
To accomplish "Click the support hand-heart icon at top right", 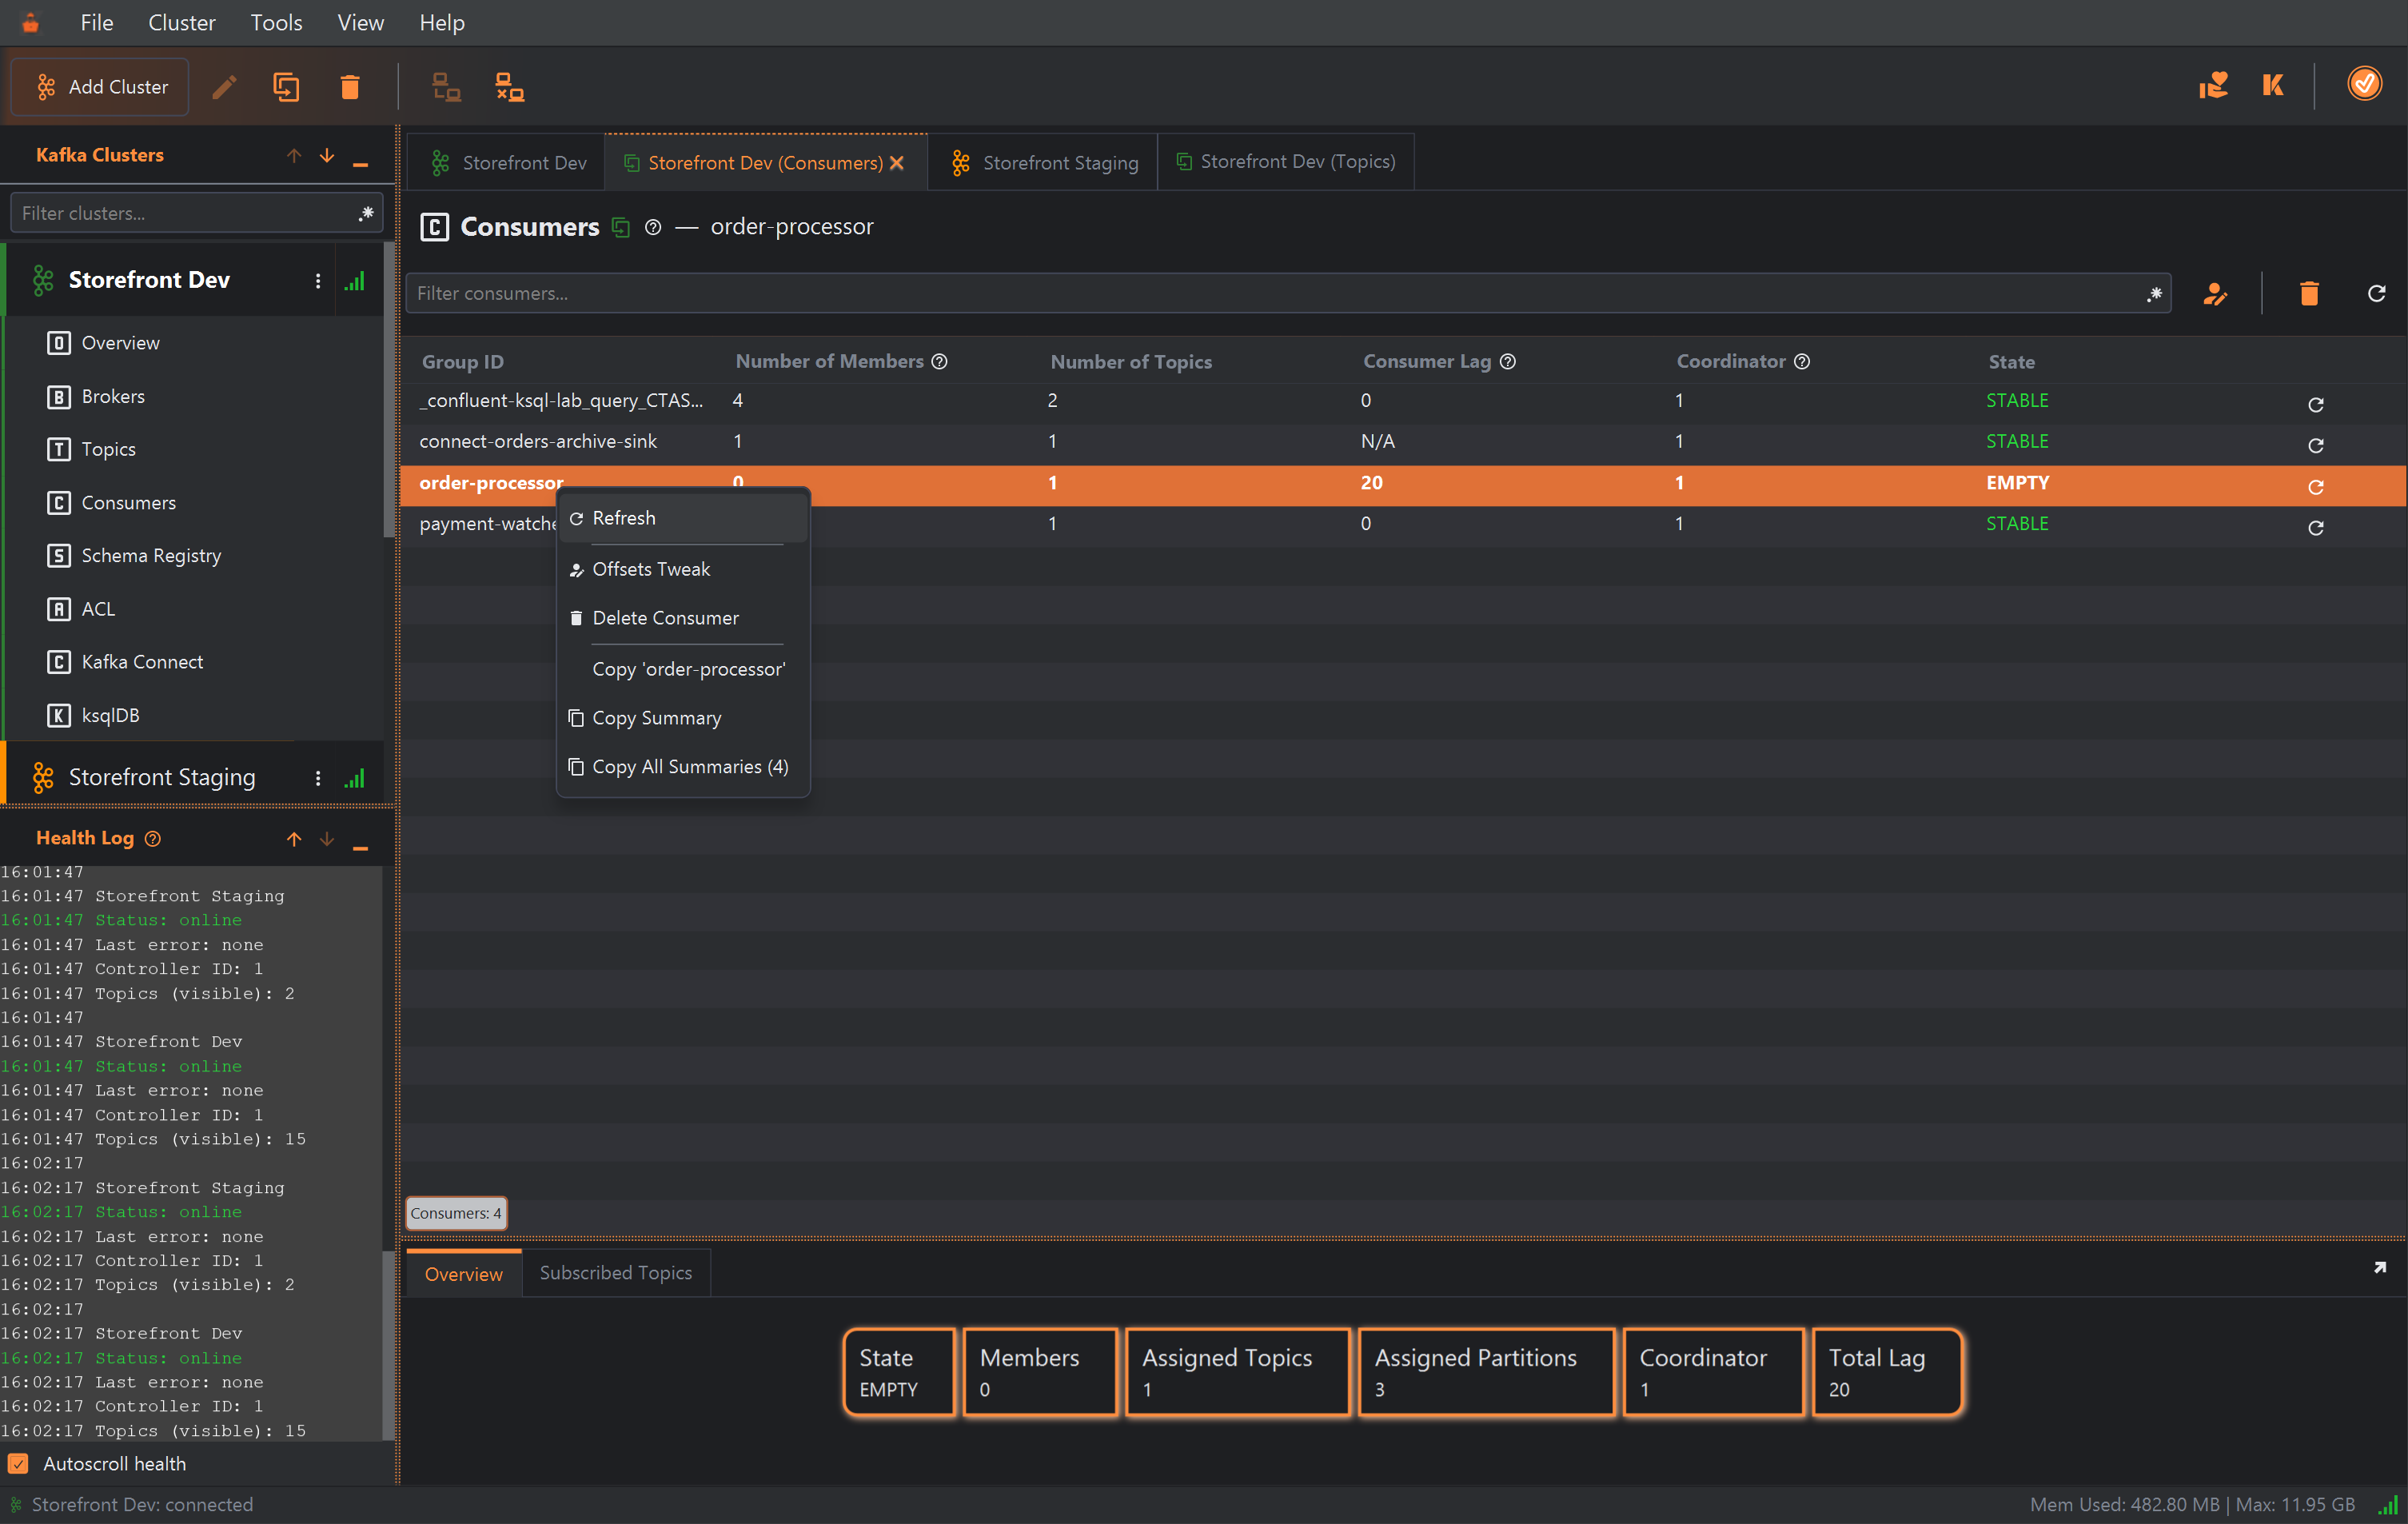I will point(2212,85).
